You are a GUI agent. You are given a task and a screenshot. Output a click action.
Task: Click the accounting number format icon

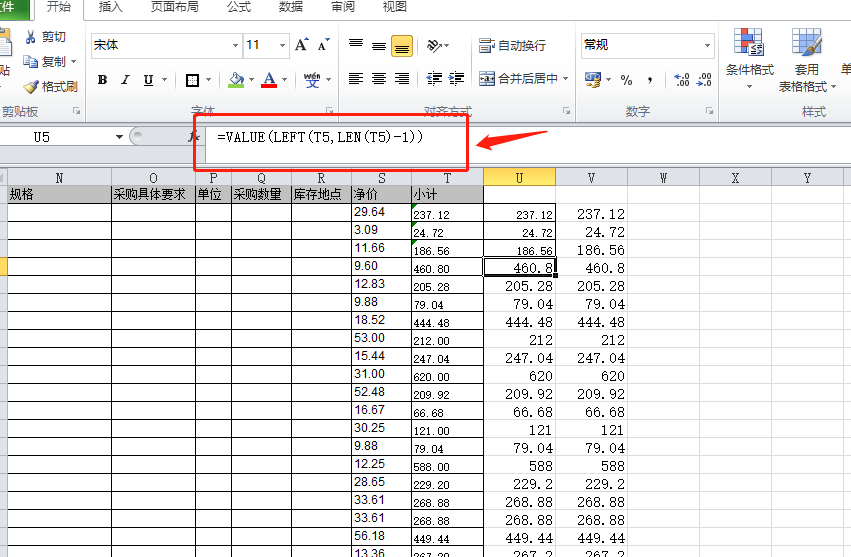coord(592,80)
